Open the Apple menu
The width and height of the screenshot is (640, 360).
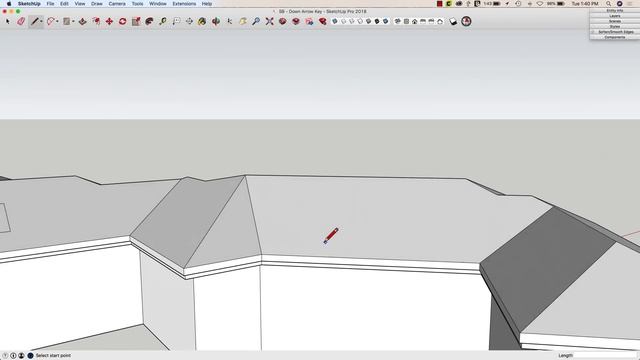pos(9,4)
